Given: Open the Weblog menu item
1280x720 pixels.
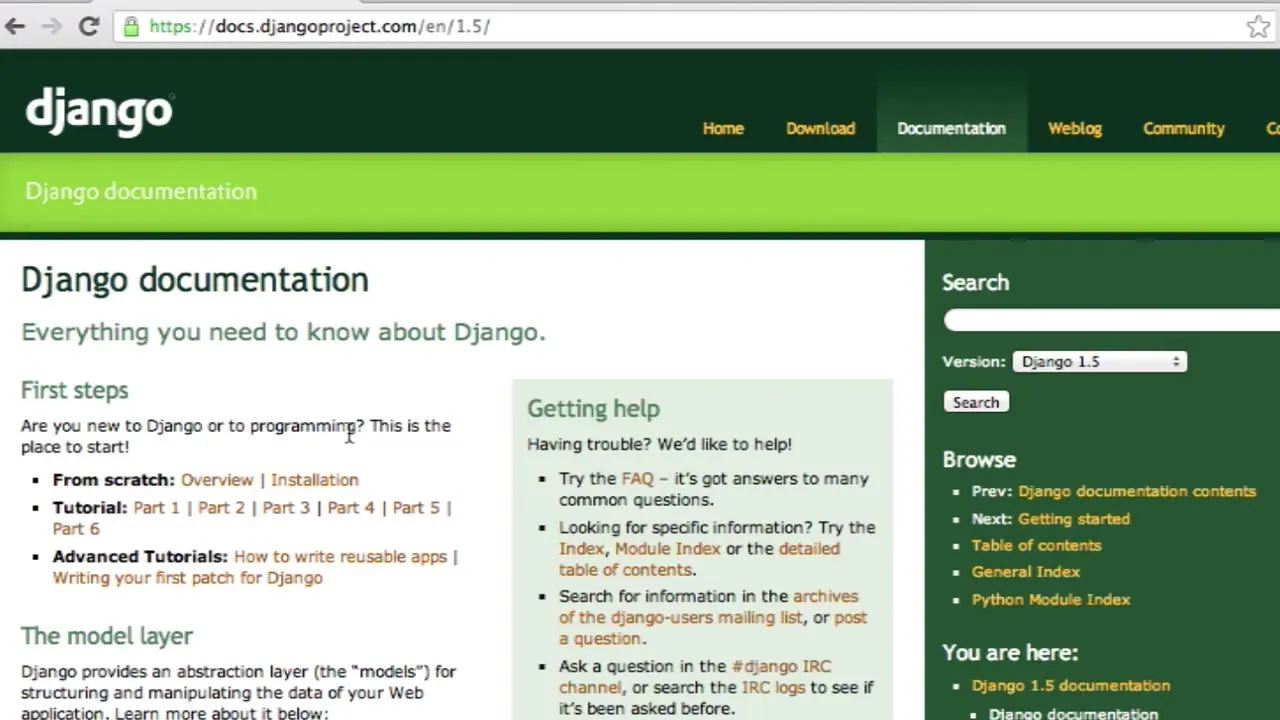Looking at the screenshot, I should (1075, 128).
